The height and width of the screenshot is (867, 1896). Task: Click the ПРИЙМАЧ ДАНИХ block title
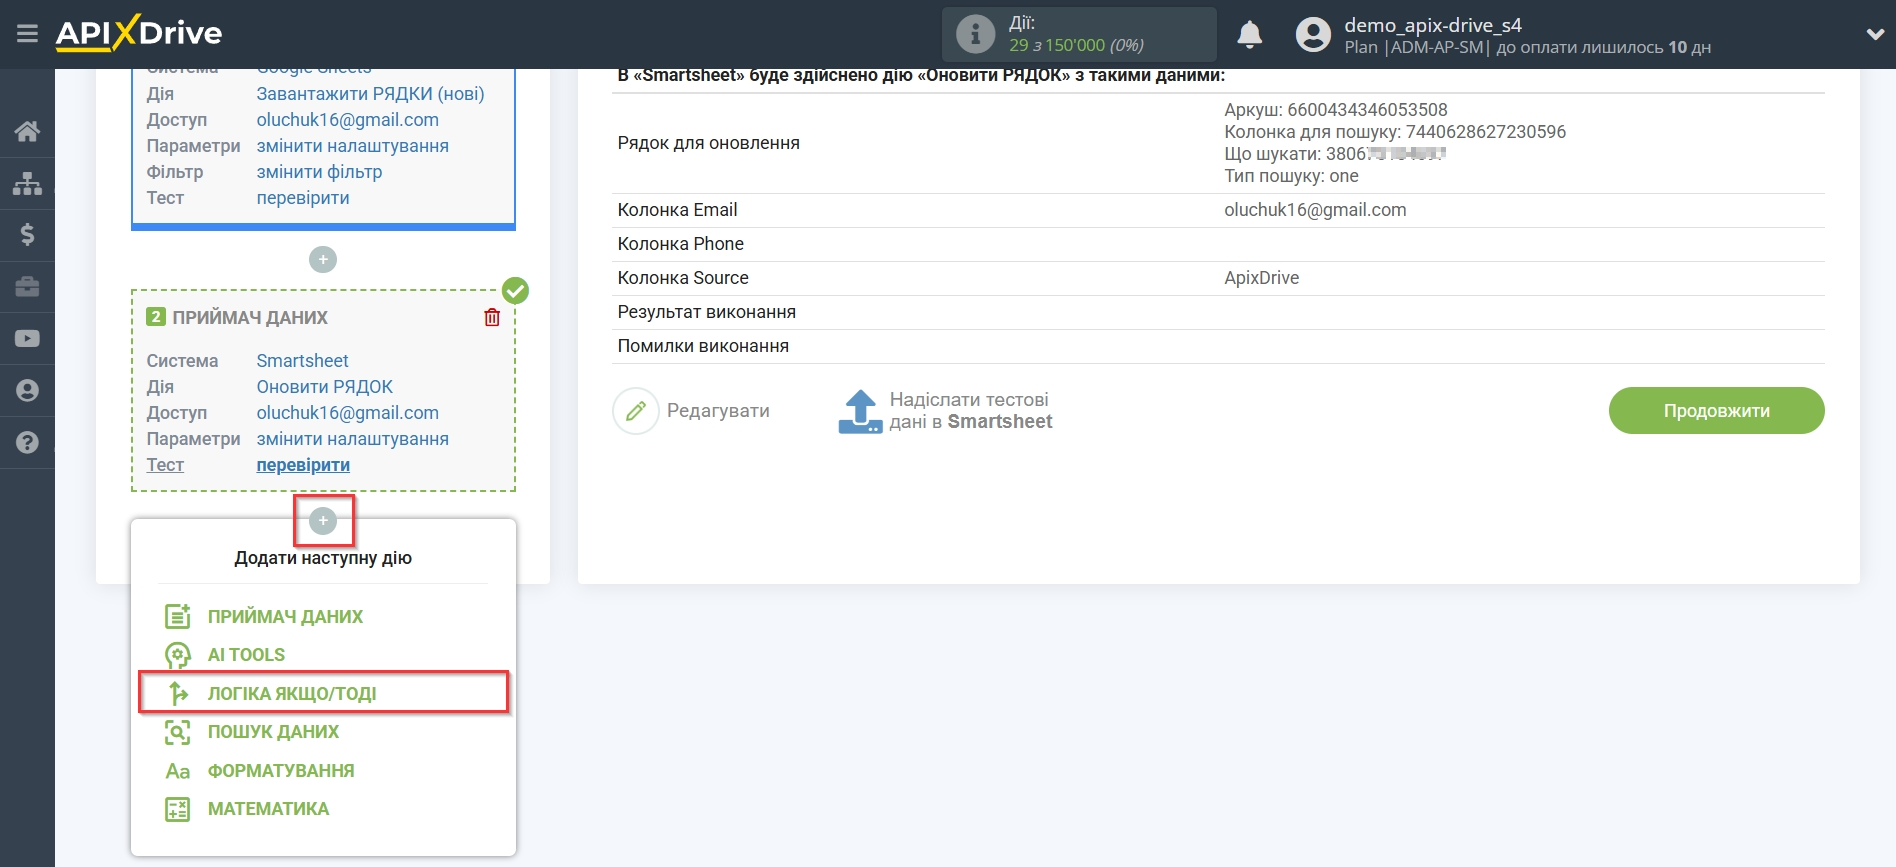[x=250, y=317]
